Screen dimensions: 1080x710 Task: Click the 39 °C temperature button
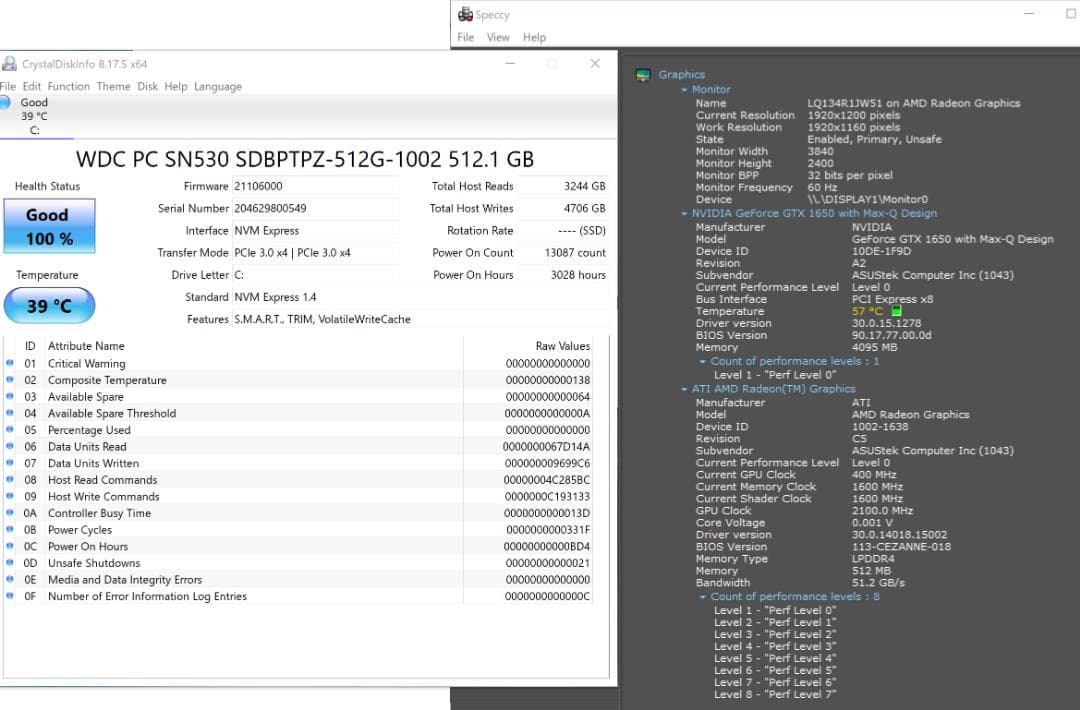pyautogui.click(x=49, y=306)
